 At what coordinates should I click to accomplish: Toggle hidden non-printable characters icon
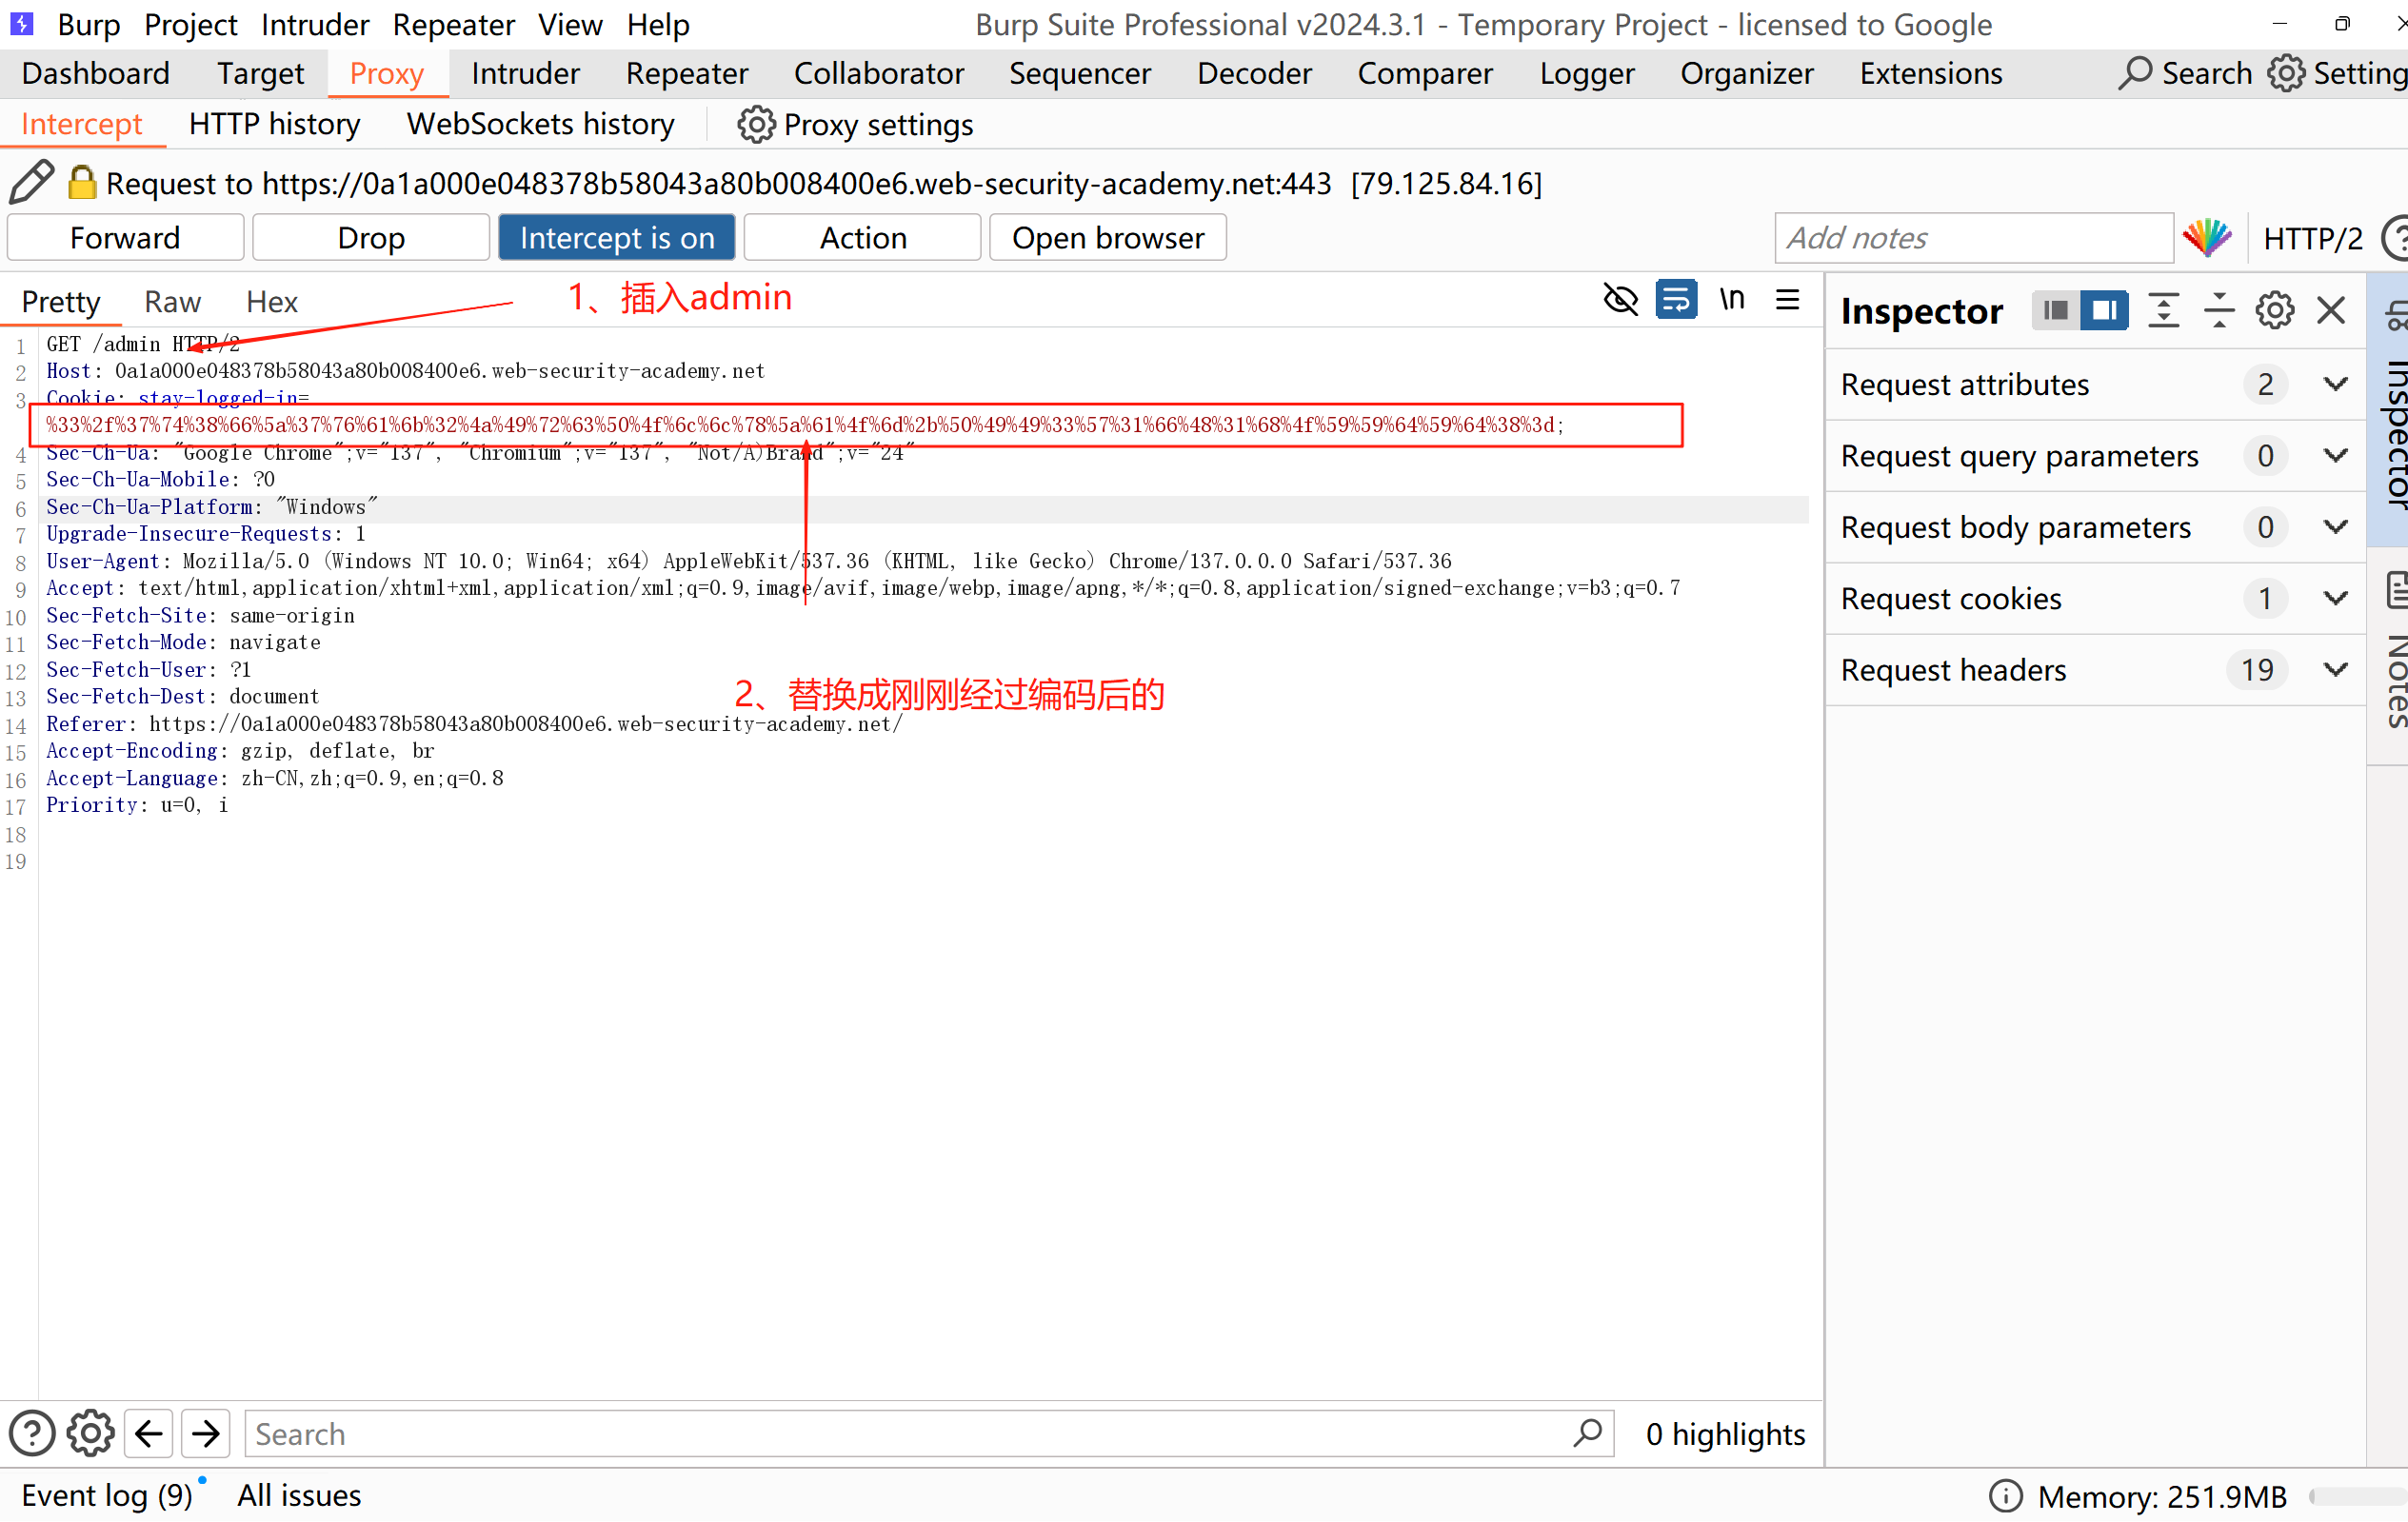point(1620,300)
